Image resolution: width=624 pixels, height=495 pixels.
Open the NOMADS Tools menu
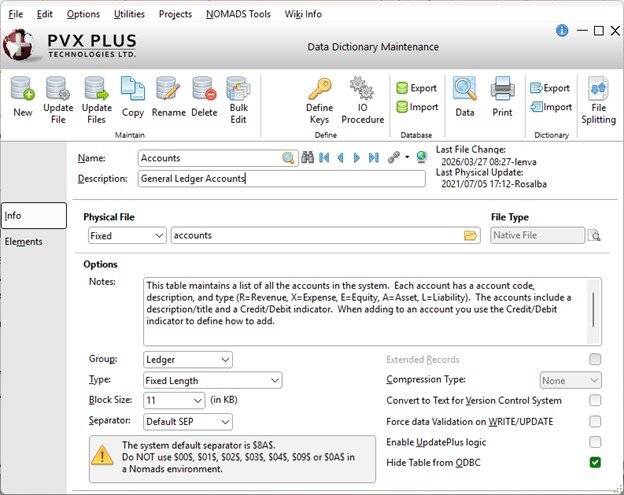pos(238,14)
